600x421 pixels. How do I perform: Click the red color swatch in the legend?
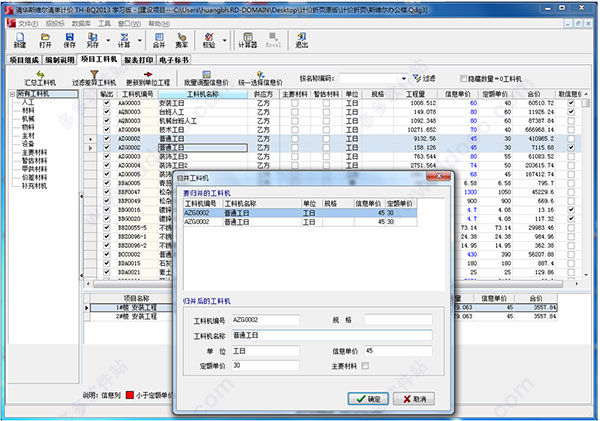pos(130,395)
